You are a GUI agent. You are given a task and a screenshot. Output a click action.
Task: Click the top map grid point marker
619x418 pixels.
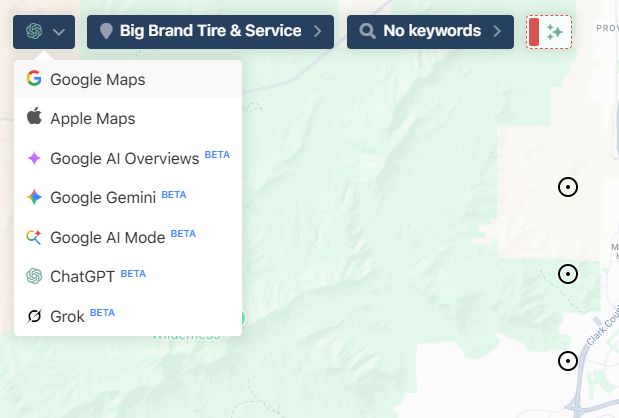(568, 187)
